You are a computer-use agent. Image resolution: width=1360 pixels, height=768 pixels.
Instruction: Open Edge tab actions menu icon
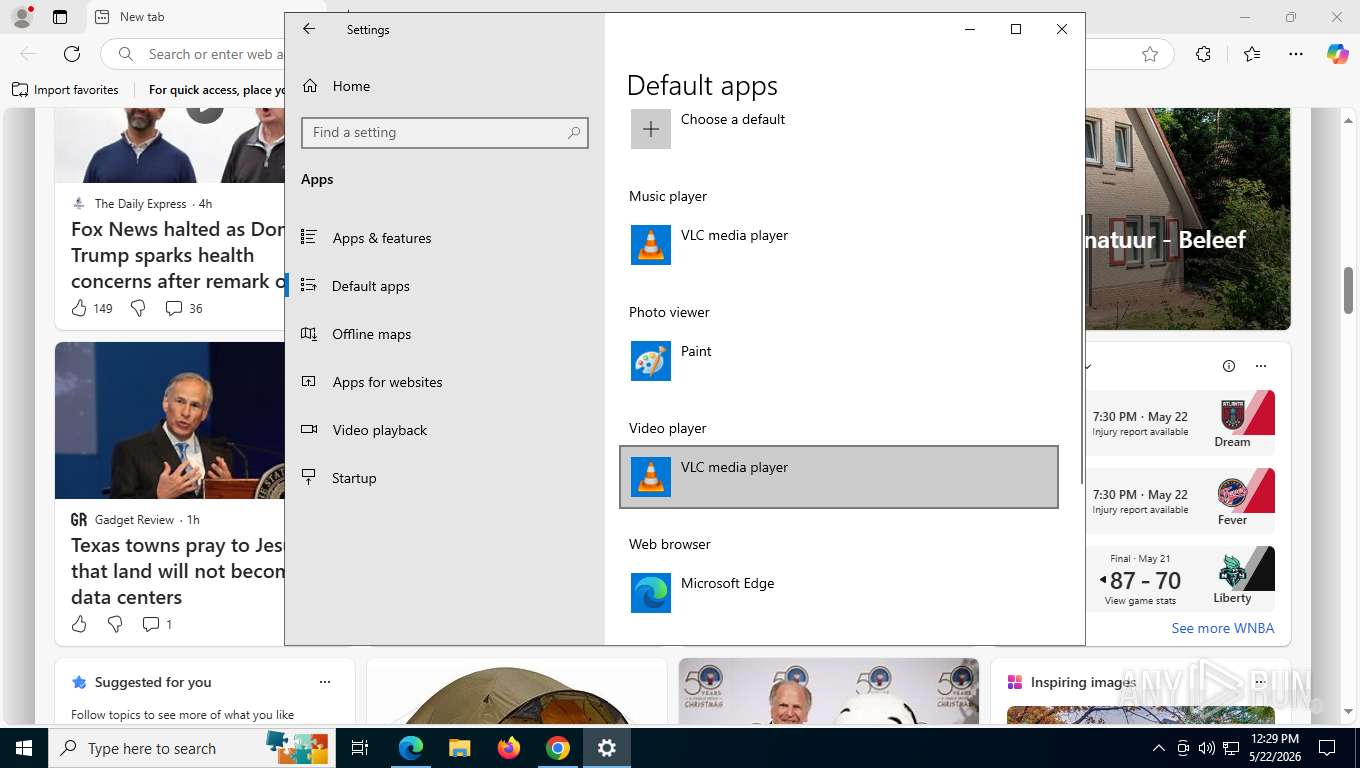tap(60, 17)
